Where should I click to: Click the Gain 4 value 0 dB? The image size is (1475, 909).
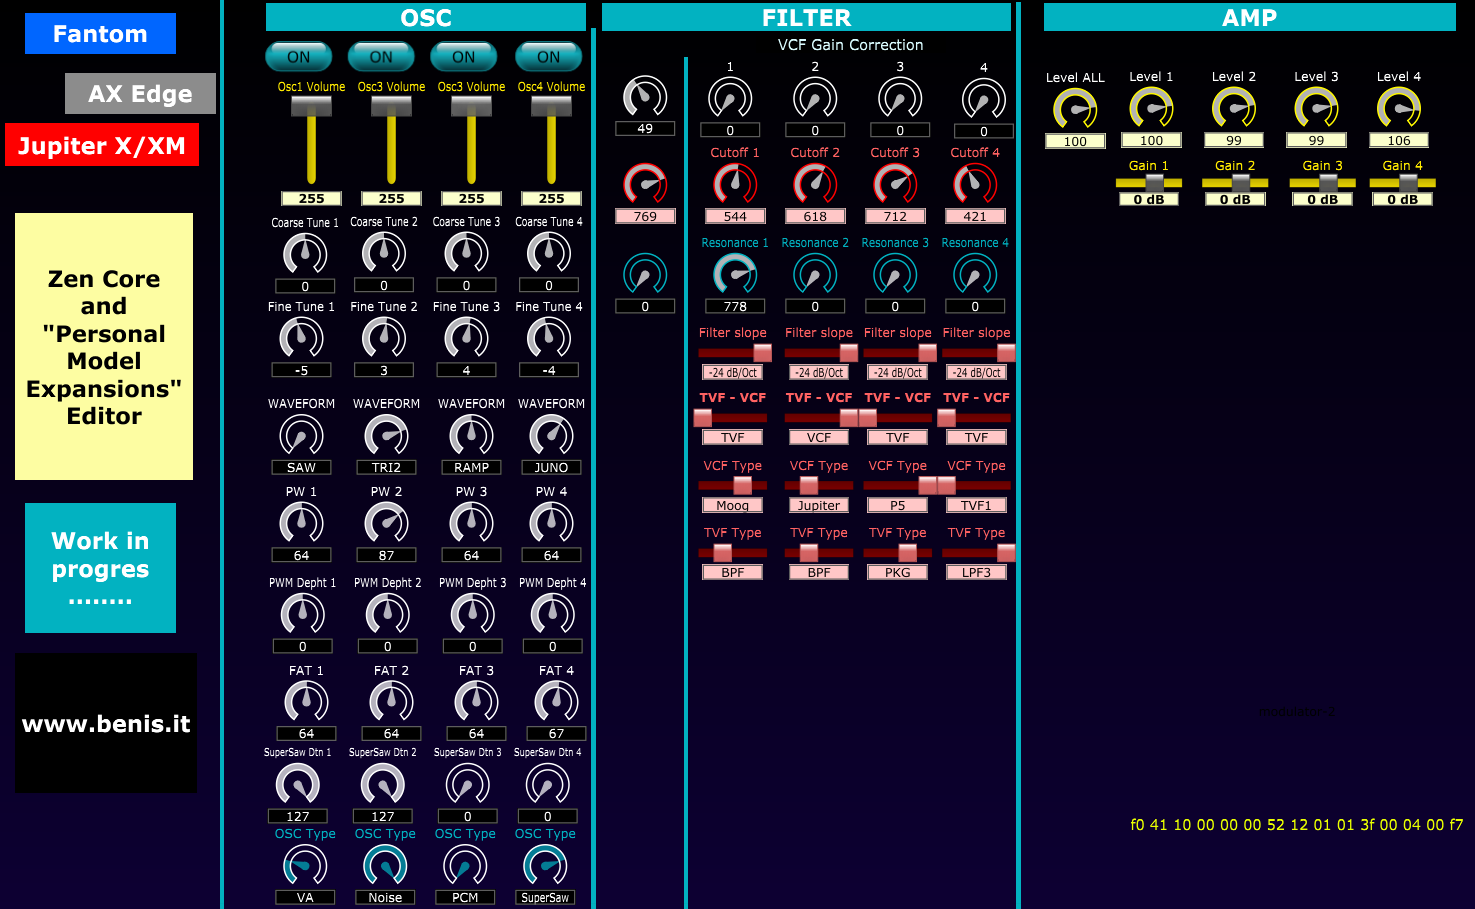1402,199
